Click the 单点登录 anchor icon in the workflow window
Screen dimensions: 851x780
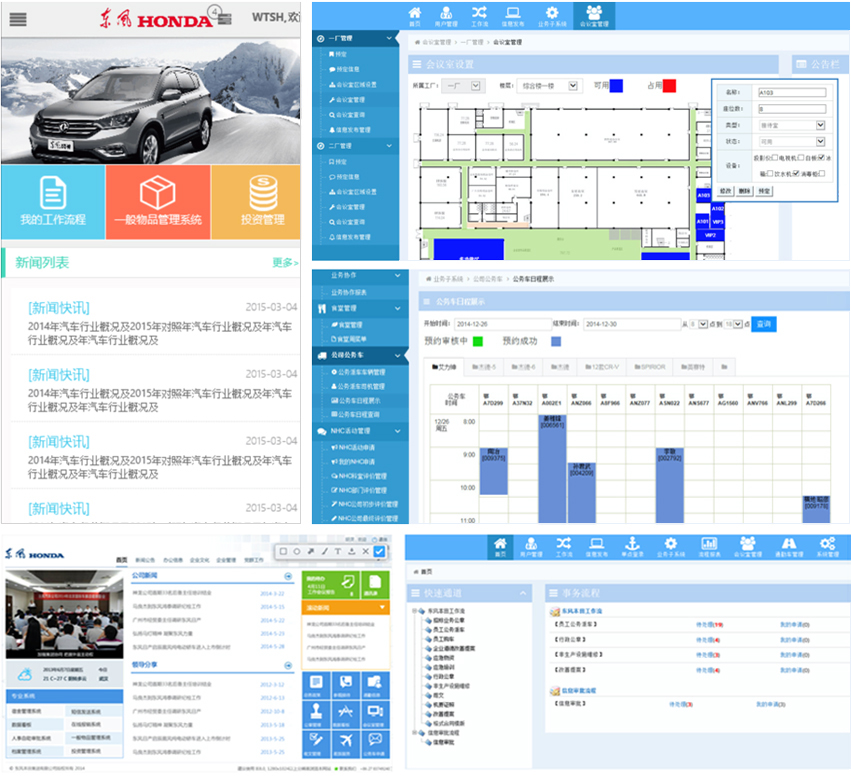tap(632, 547)
